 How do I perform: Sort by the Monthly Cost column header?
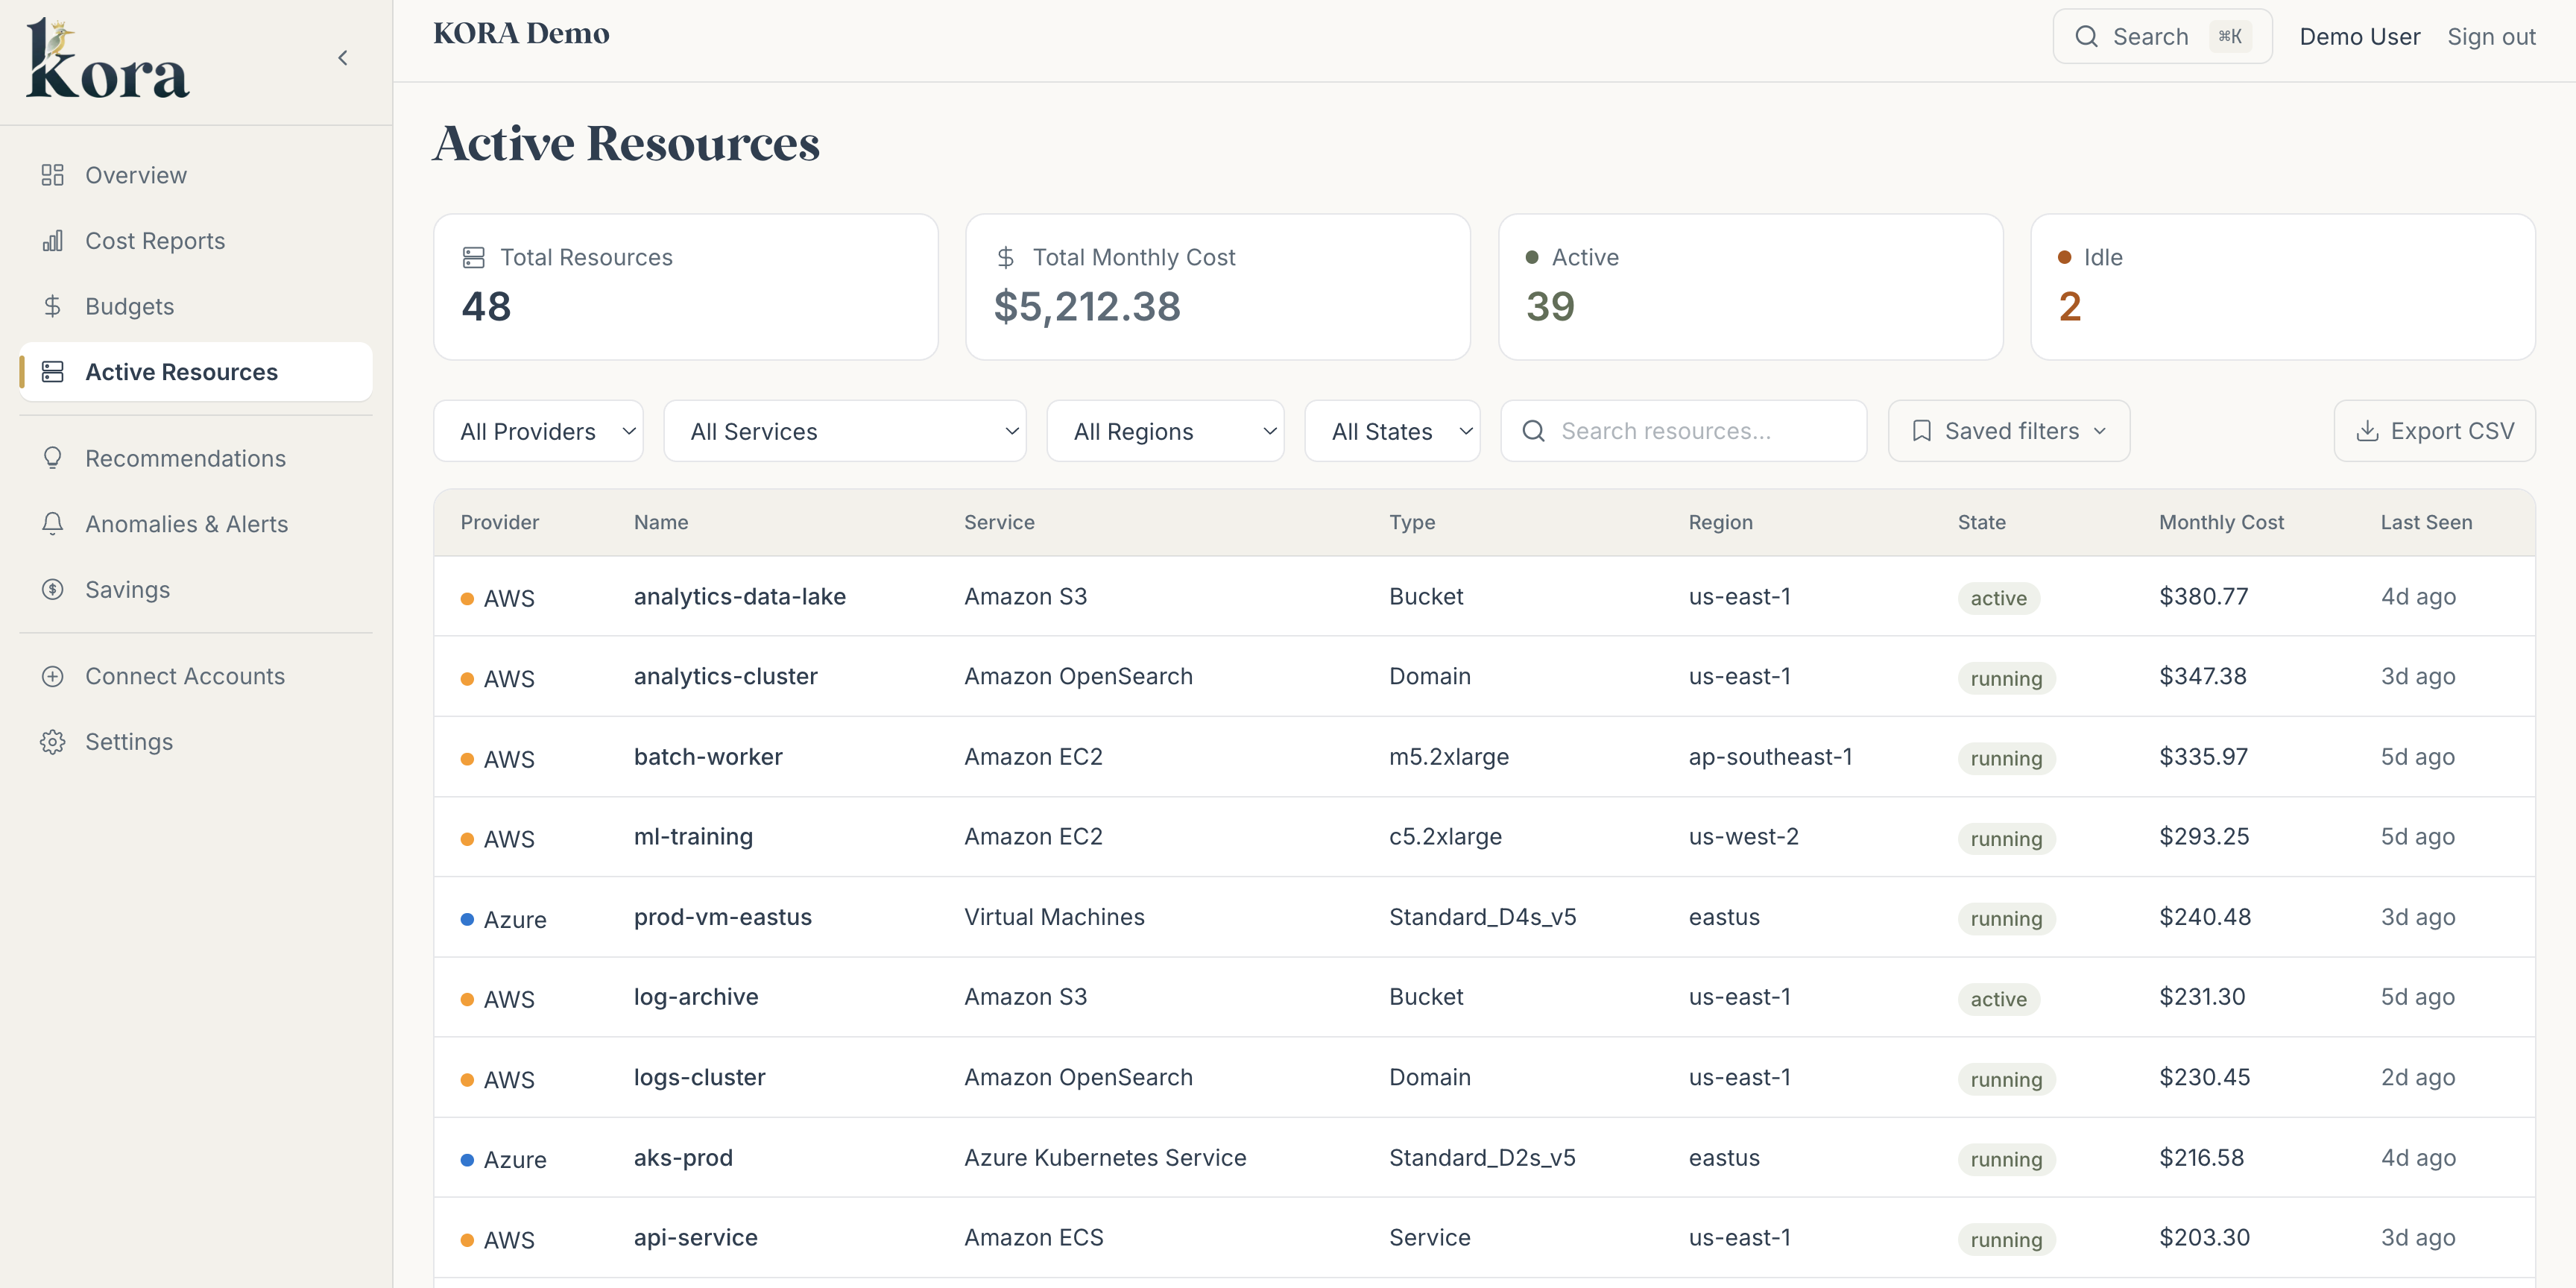[2221, 522]
